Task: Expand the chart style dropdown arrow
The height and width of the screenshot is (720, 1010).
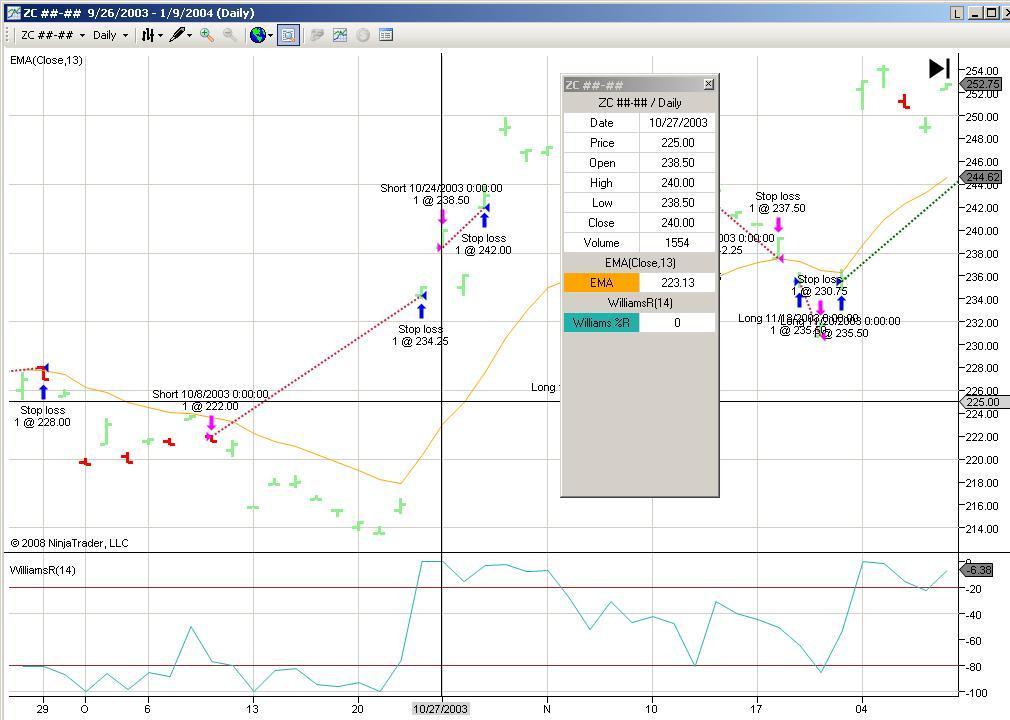Action: tap(160, 36)
